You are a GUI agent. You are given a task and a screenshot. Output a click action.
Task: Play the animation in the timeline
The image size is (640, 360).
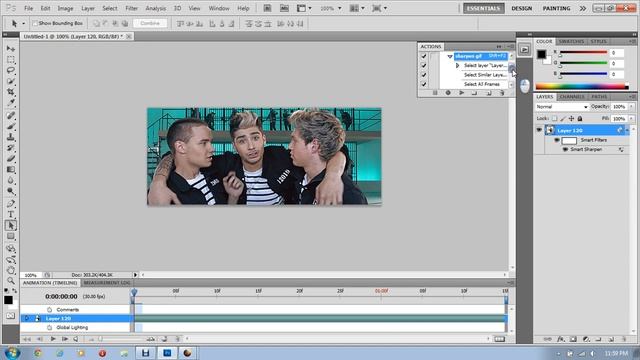tap(53, 339)
